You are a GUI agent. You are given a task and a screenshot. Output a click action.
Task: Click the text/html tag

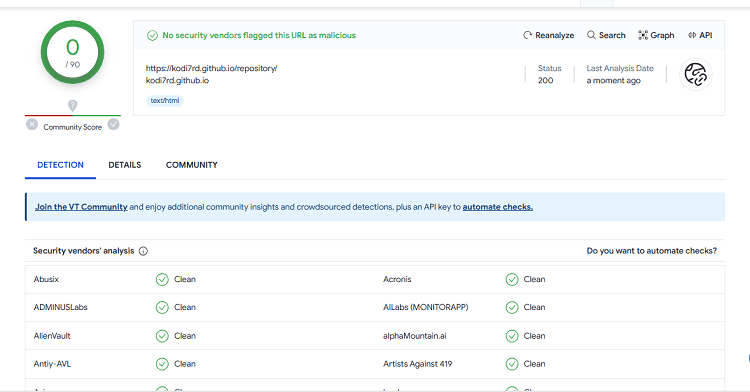click(x=165, y=101)
